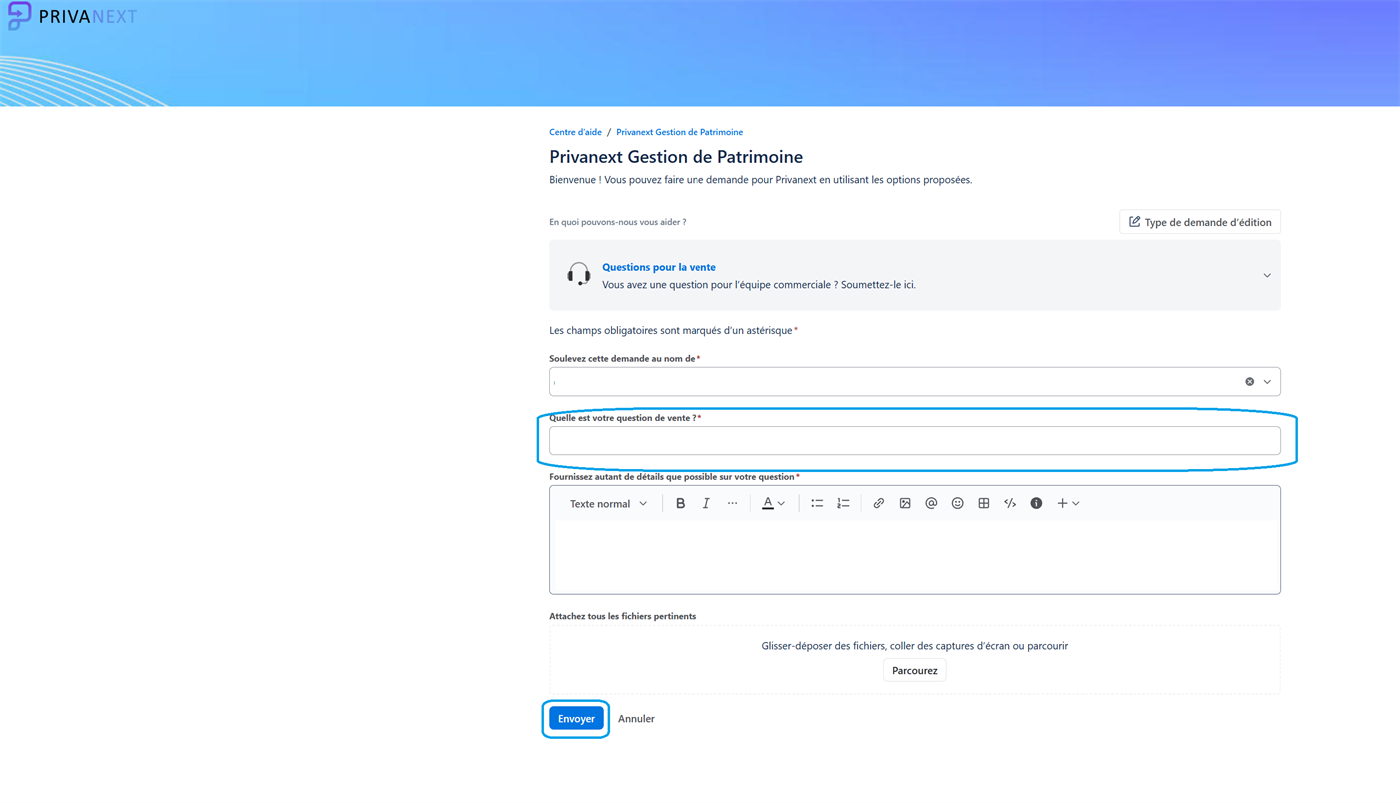Select the Questions pour la vente title
1400x803 pixels.
pyautogui.click(x=659, y=267)
